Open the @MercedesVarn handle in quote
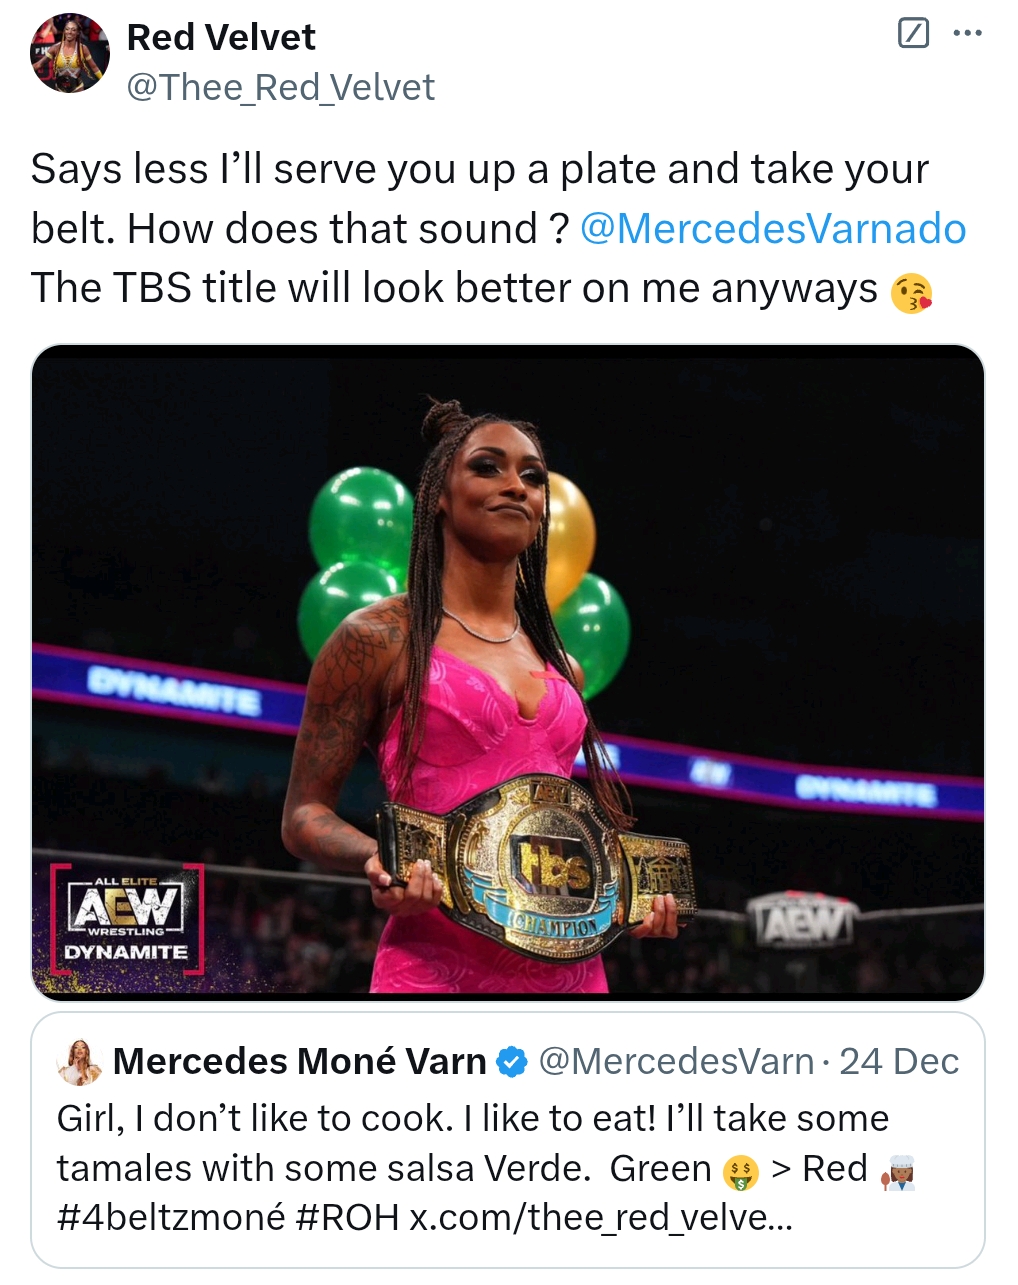The height and width of the screenshot is (1285, 1018). 677,1062
